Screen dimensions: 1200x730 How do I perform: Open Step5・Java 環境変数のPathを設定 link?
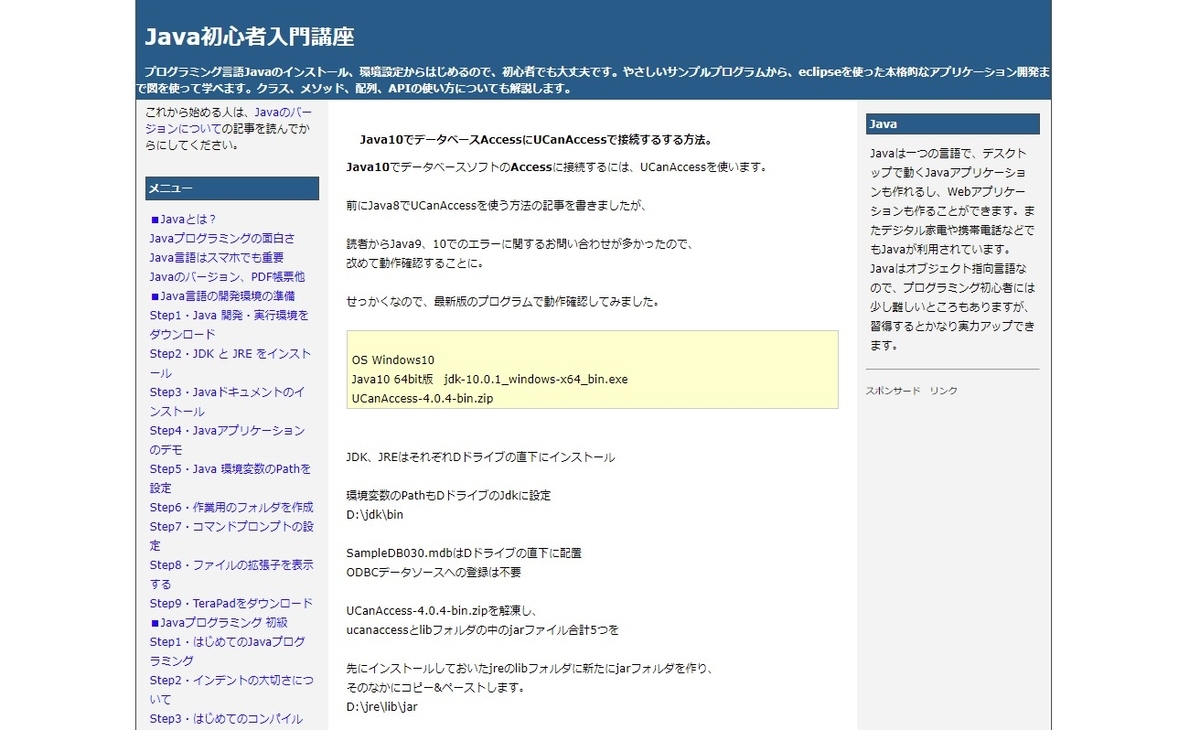point(230,478)
